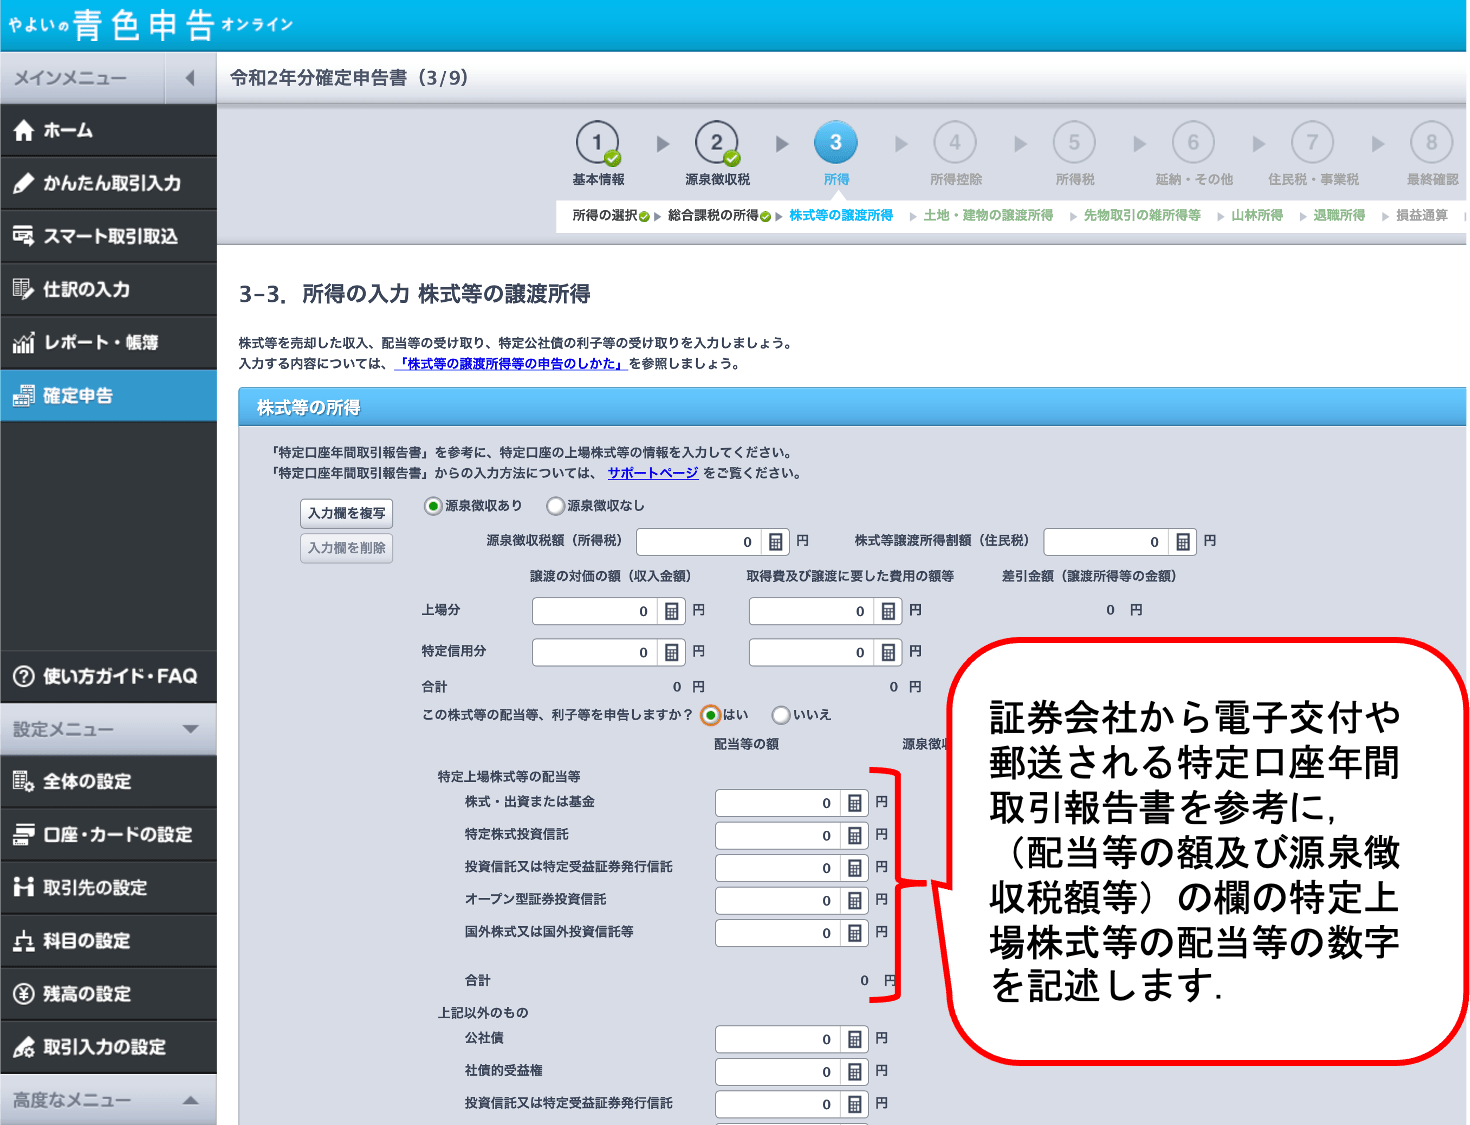Open calculator for オープン型証券投資信託
Screen dimensions: 1470x1125
pos(854,900)
